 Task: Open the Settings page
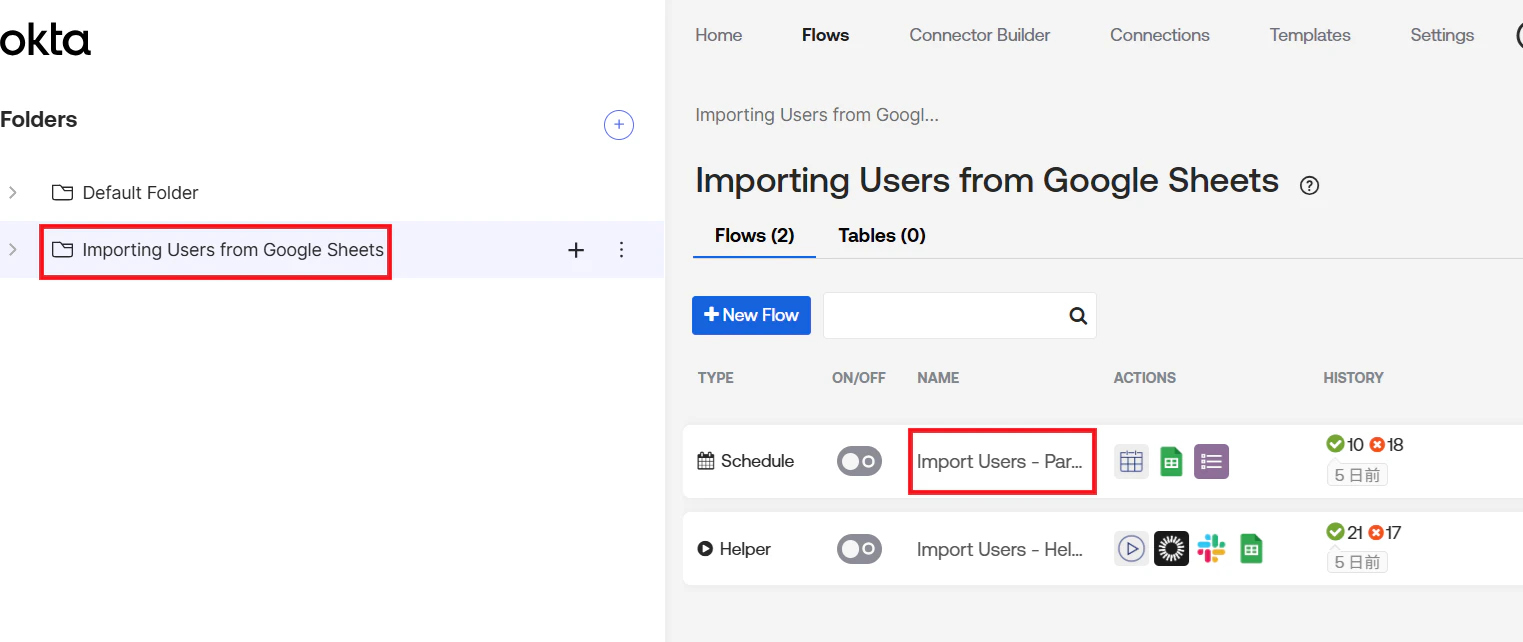(1442, 35)
